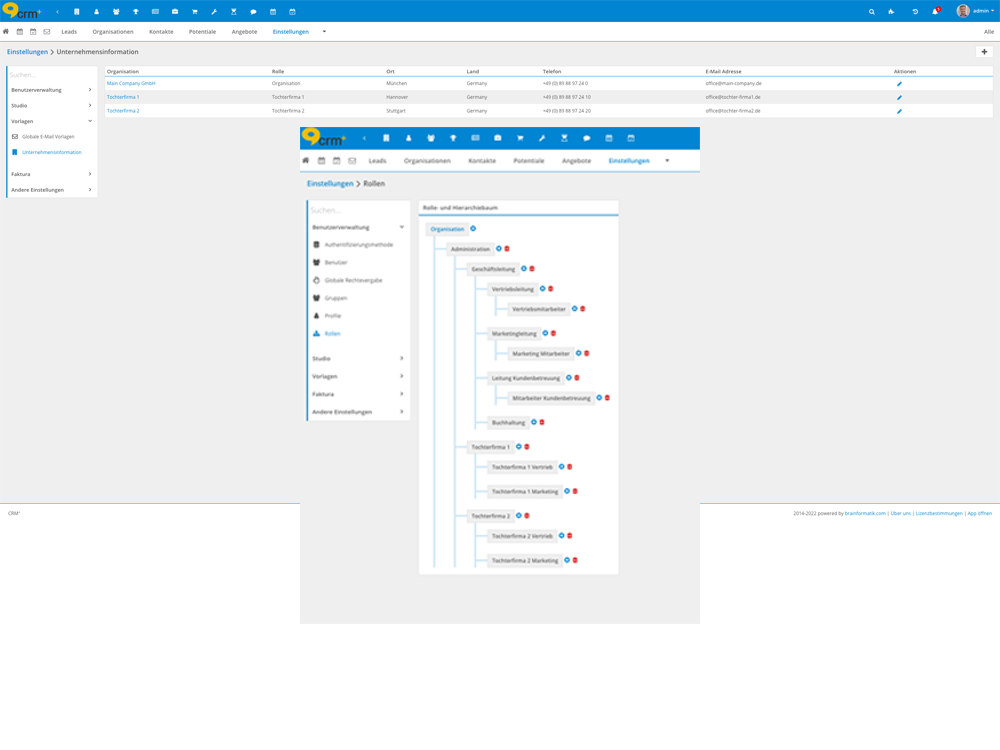Screen dimensions: 1000x750
Task: Click the speech bubble icon in top toolbar
Action: pyautogui.click(x=253, y=11)
